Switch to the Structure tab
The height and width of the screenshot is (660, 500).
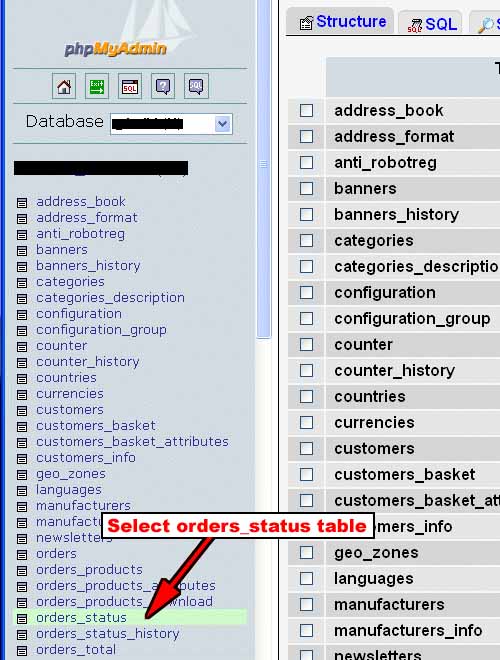tap(342, 22)
